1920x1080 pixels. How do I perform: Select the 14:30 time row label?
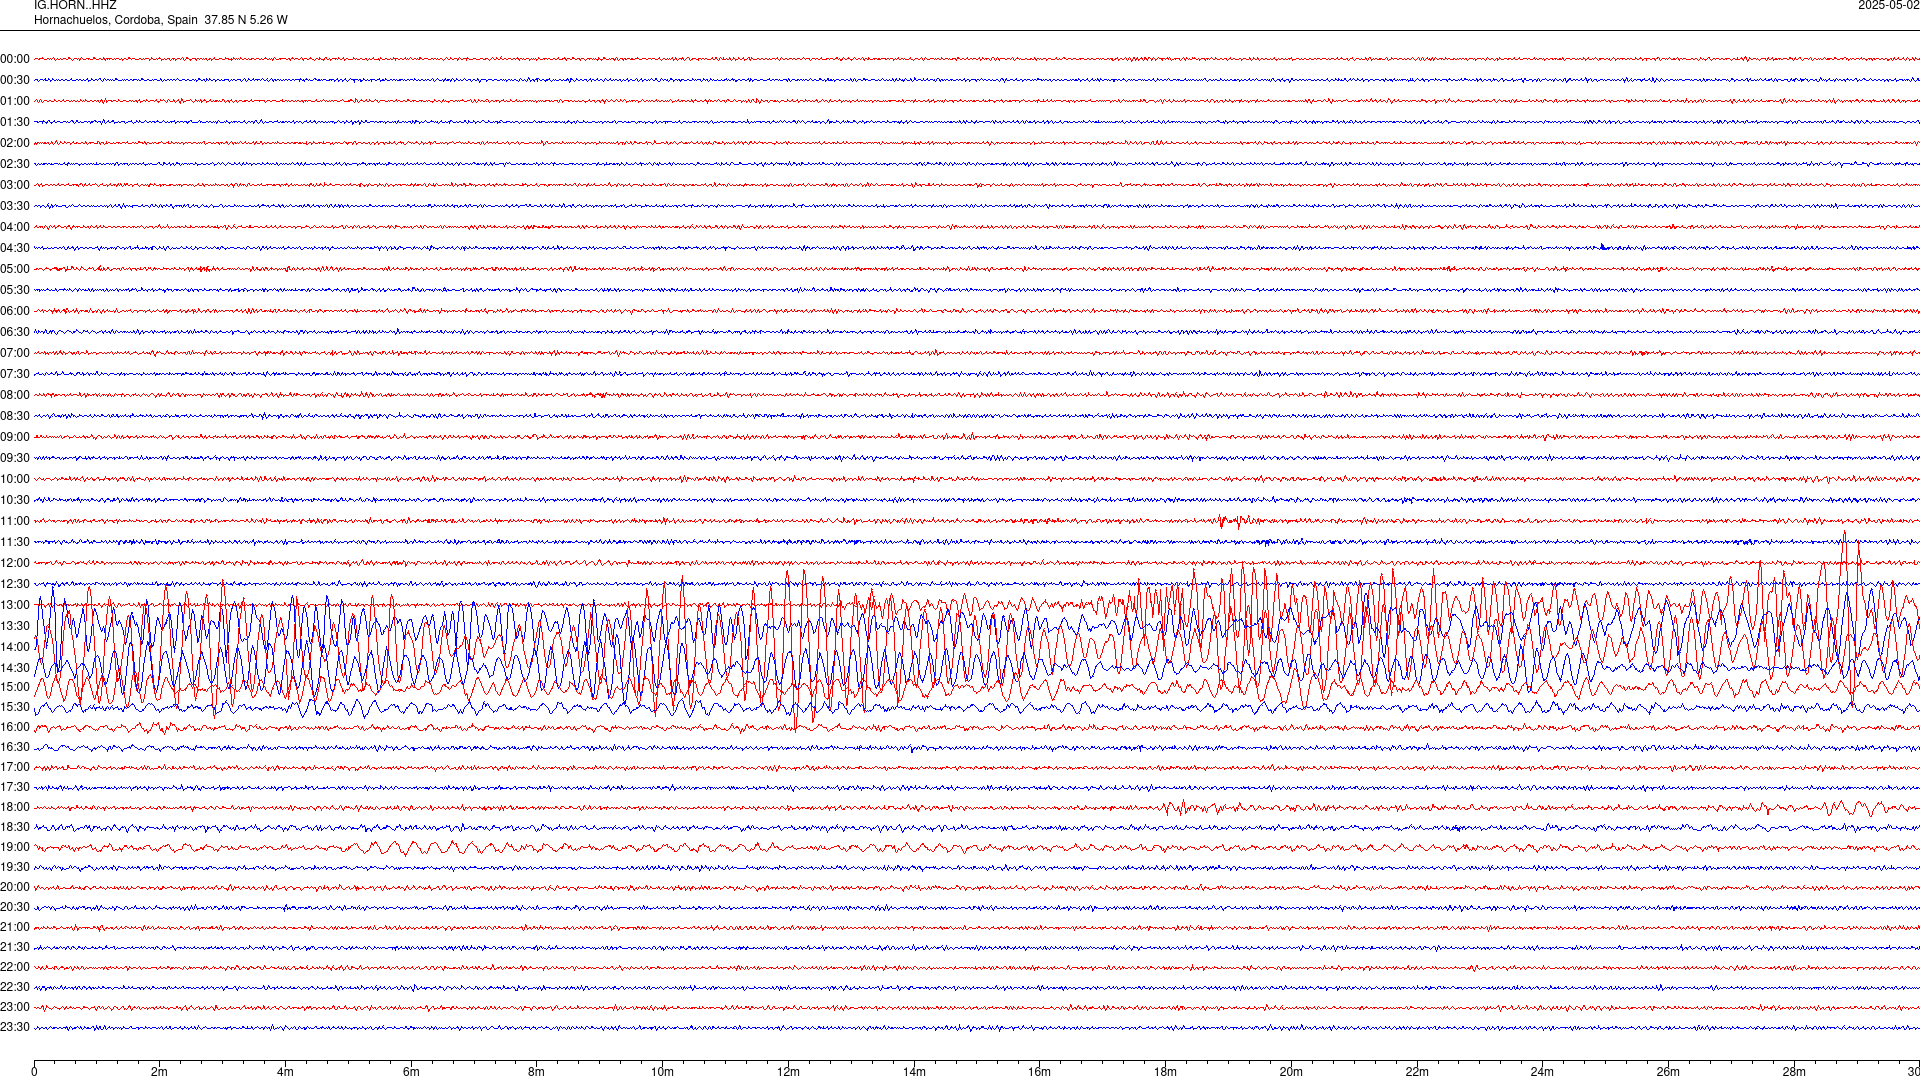[15, 668]
